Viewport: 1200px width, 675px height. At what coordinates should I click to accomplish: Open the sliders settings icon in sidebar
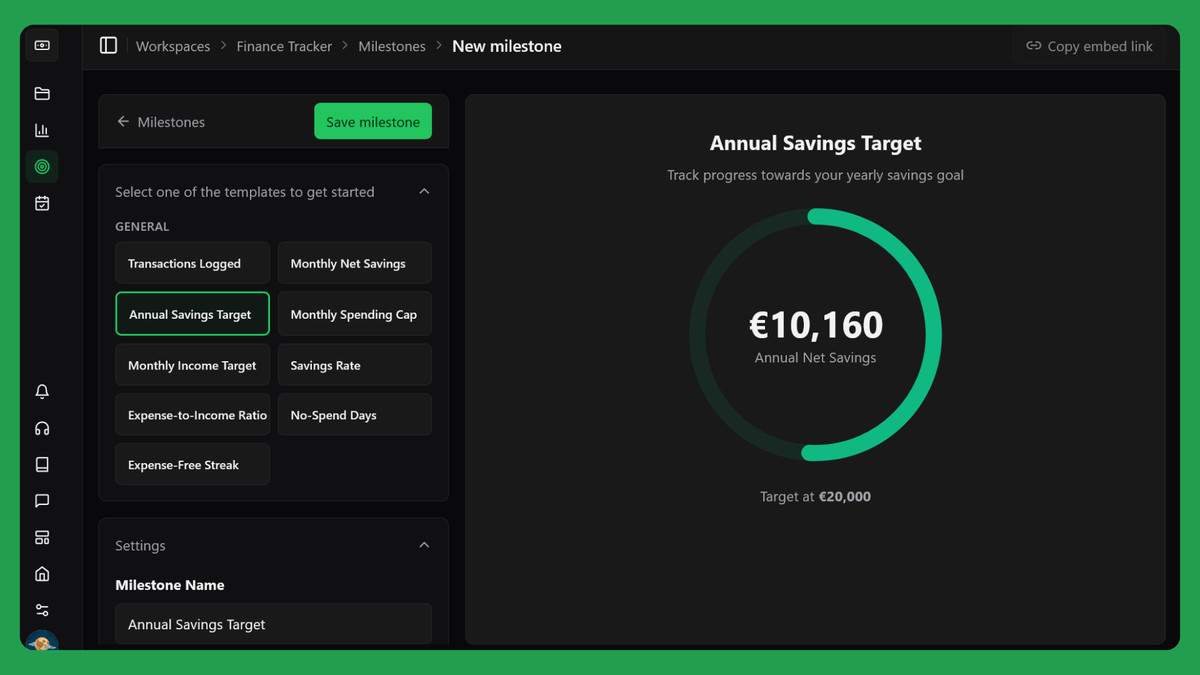pos(42,610)
